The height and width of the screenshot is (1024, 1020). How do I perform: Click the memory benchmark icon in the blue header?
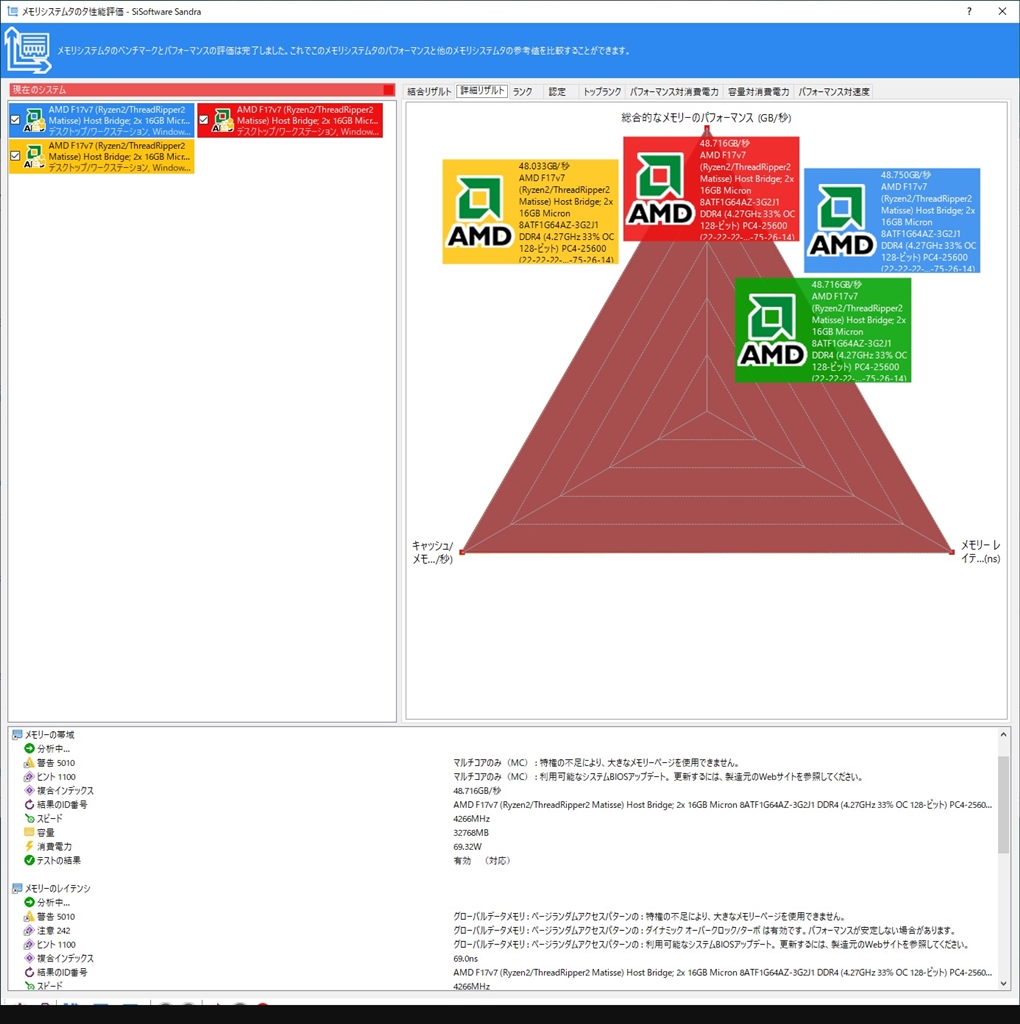coord(27,50)
